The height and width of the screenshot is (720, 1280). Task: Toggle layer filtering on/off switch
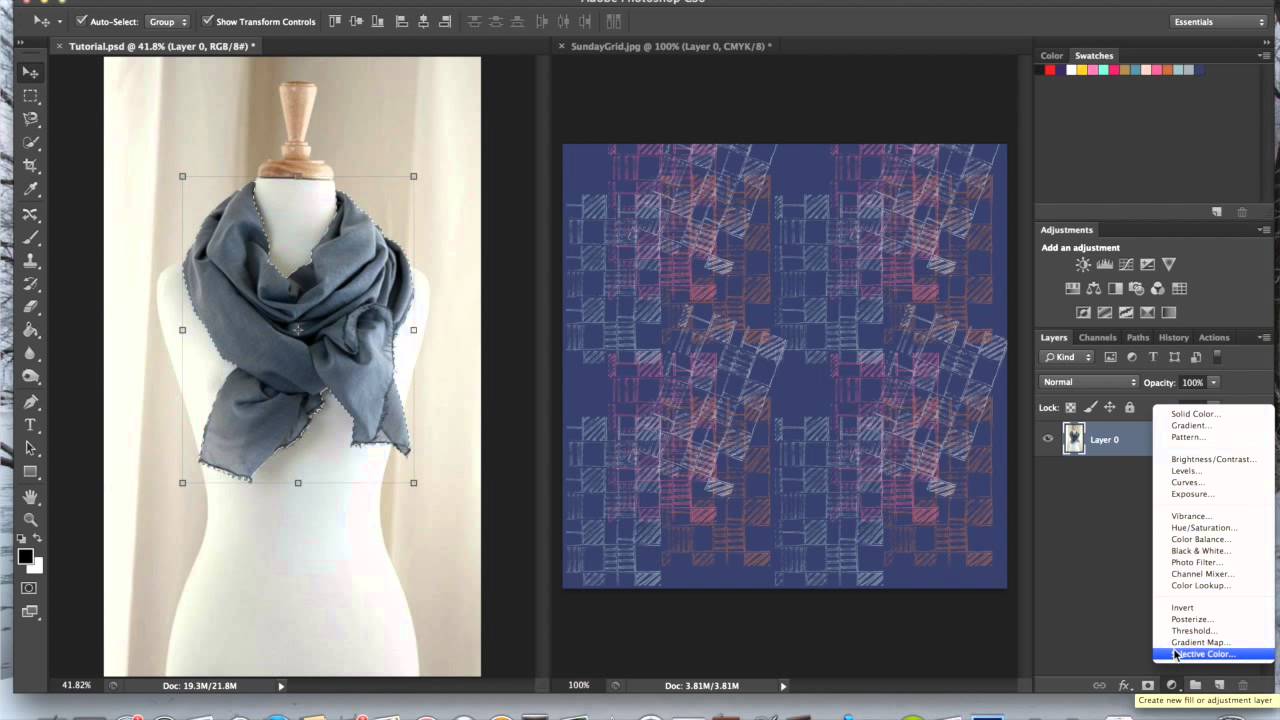pos(1217,357)
